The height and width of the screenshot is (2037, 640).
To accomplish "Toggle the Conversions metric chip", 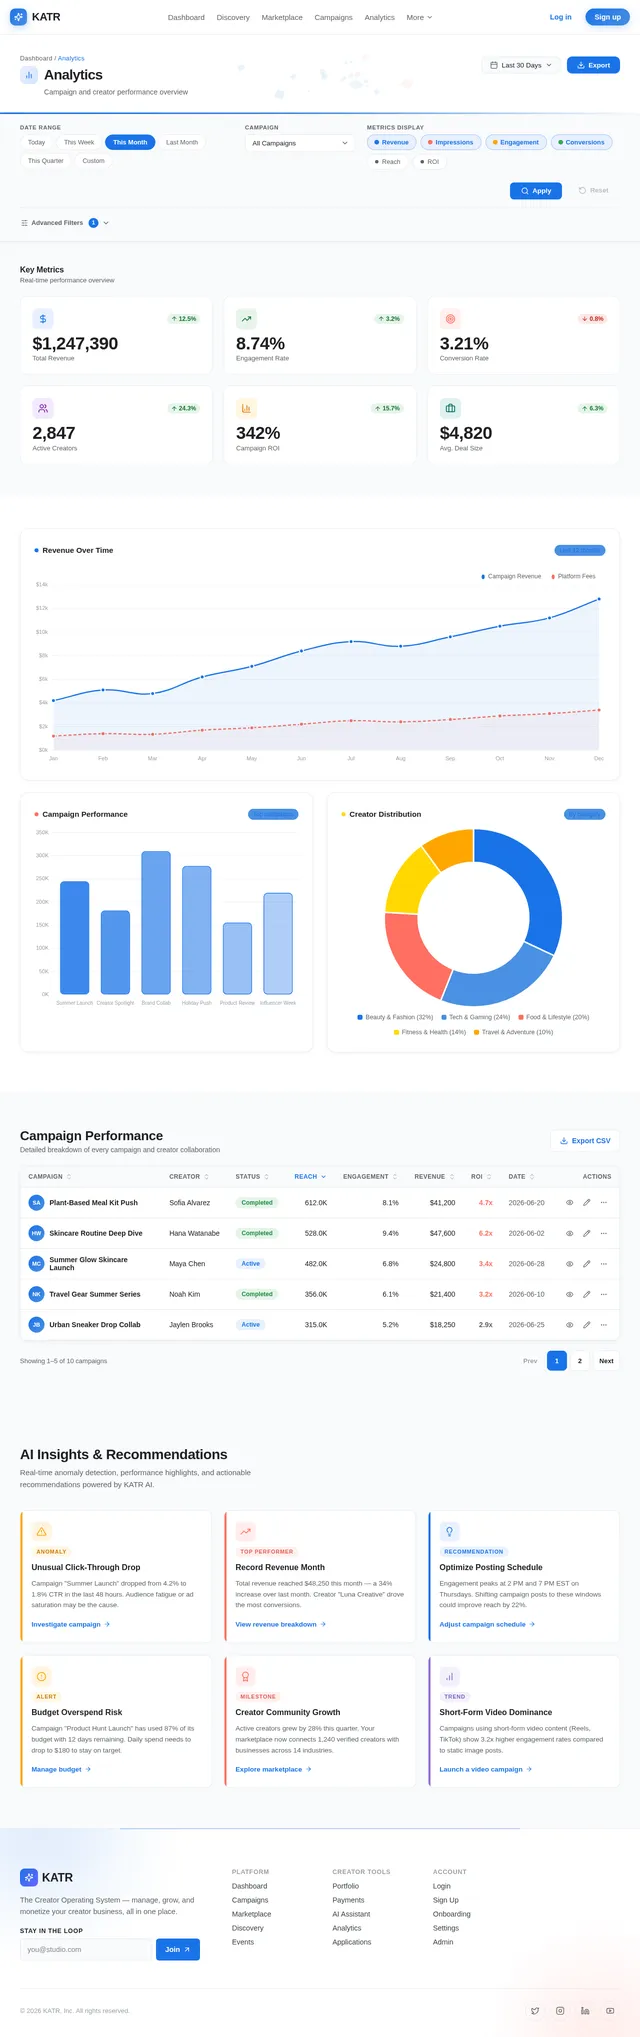I will [x=581, y=142].
